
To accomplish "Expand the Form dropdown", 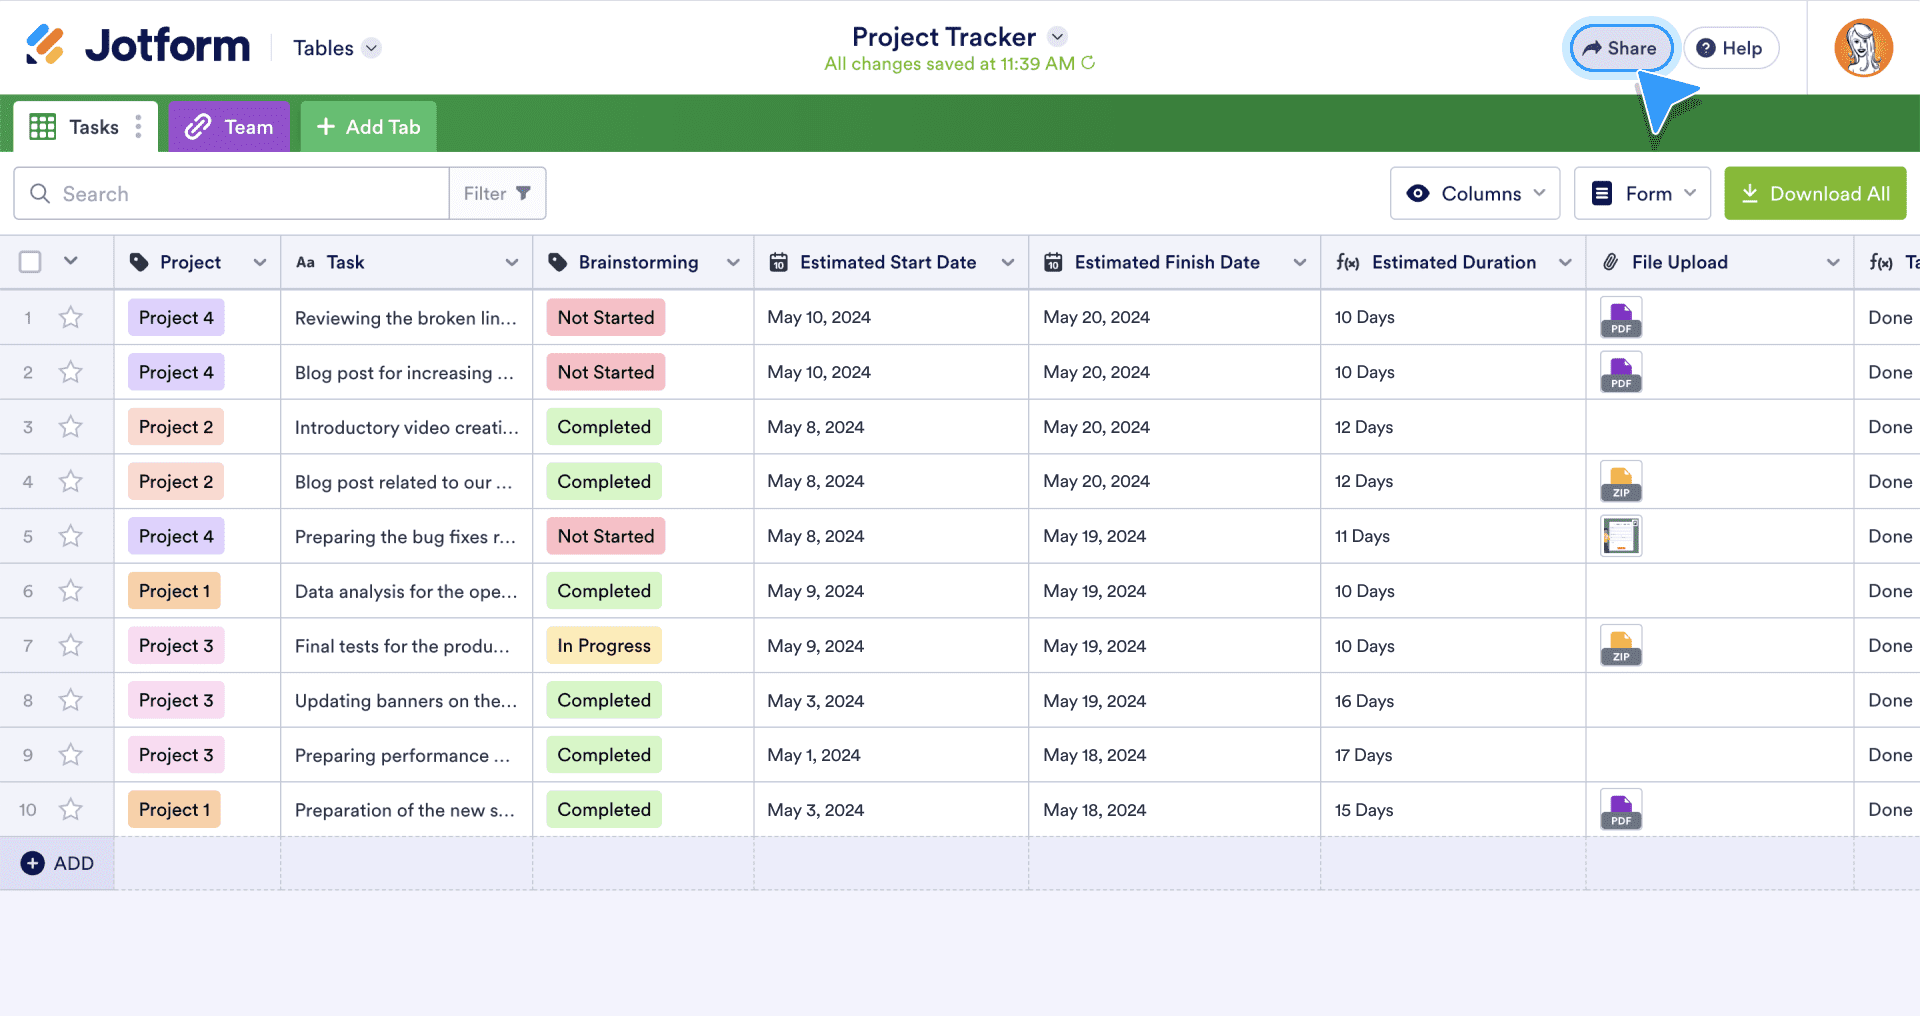I will pos(1642,194).
